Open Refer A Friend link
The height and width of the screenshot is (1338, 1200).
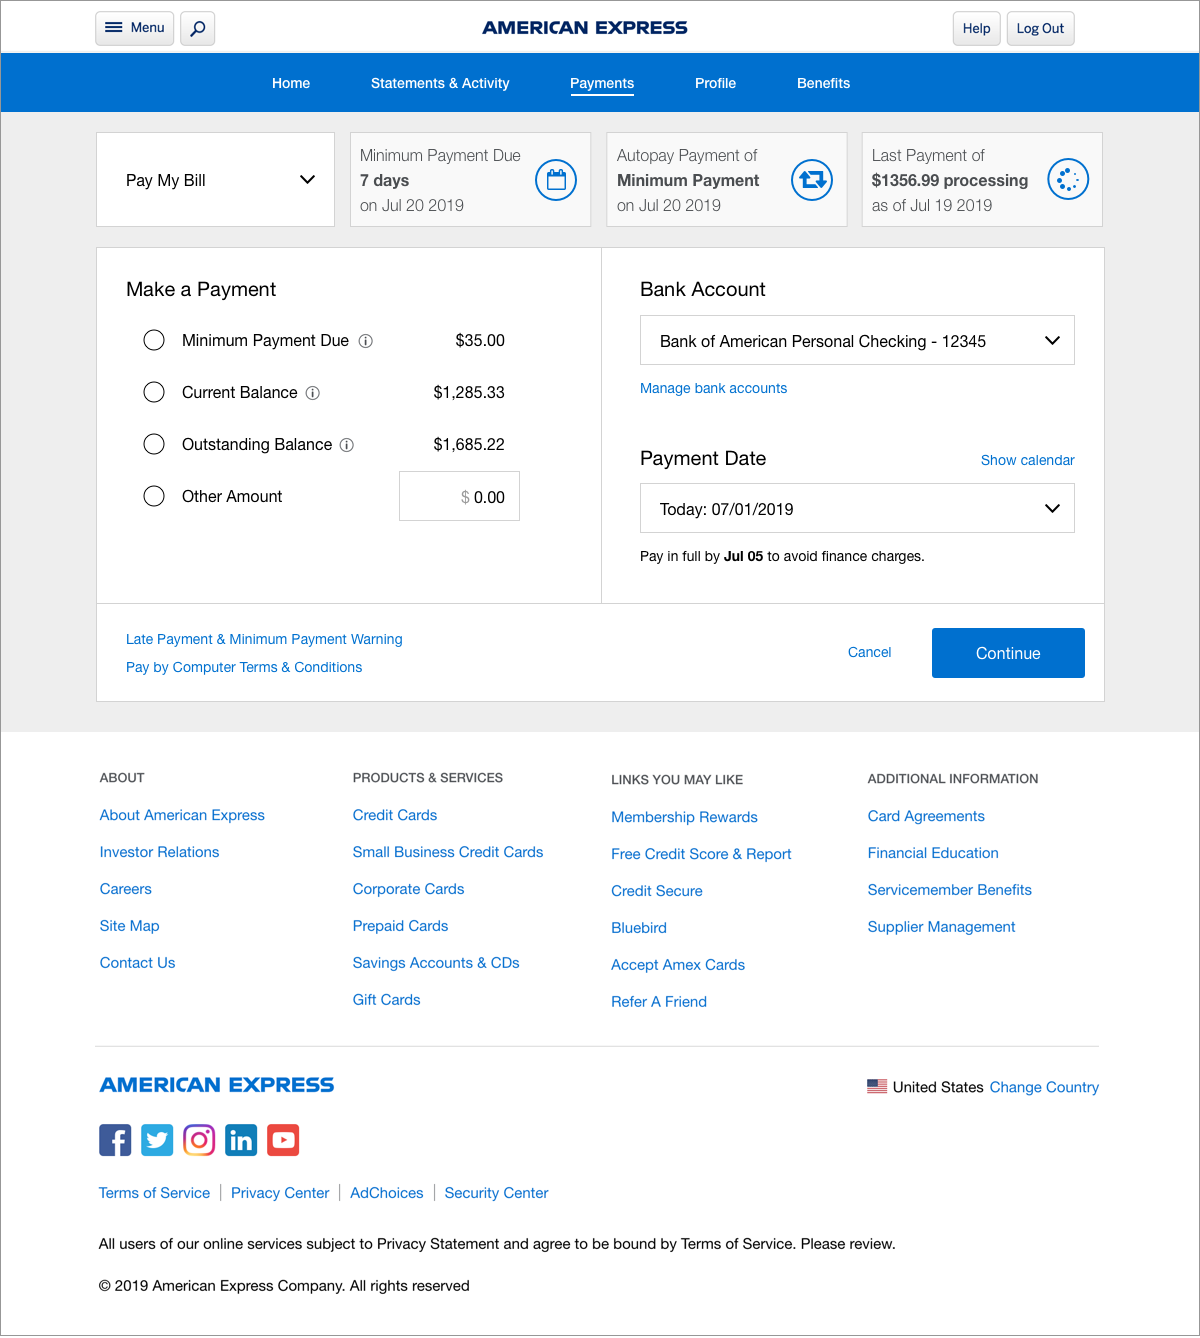pyautogui.click(x=659, y=1002)
